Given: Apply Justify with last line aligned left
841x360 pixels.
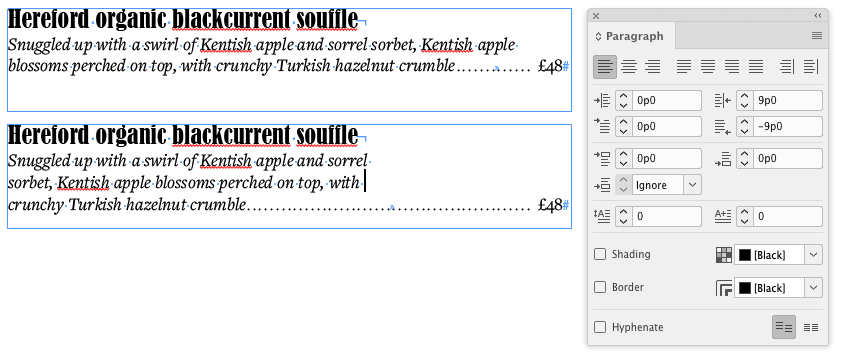Looking at the screenshot, I should (684, 67).
